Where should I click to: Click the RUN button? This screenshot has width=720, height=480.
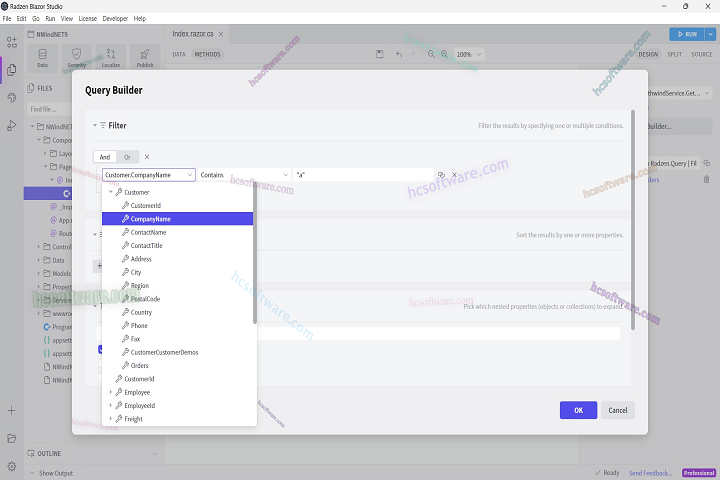(687, 34)
